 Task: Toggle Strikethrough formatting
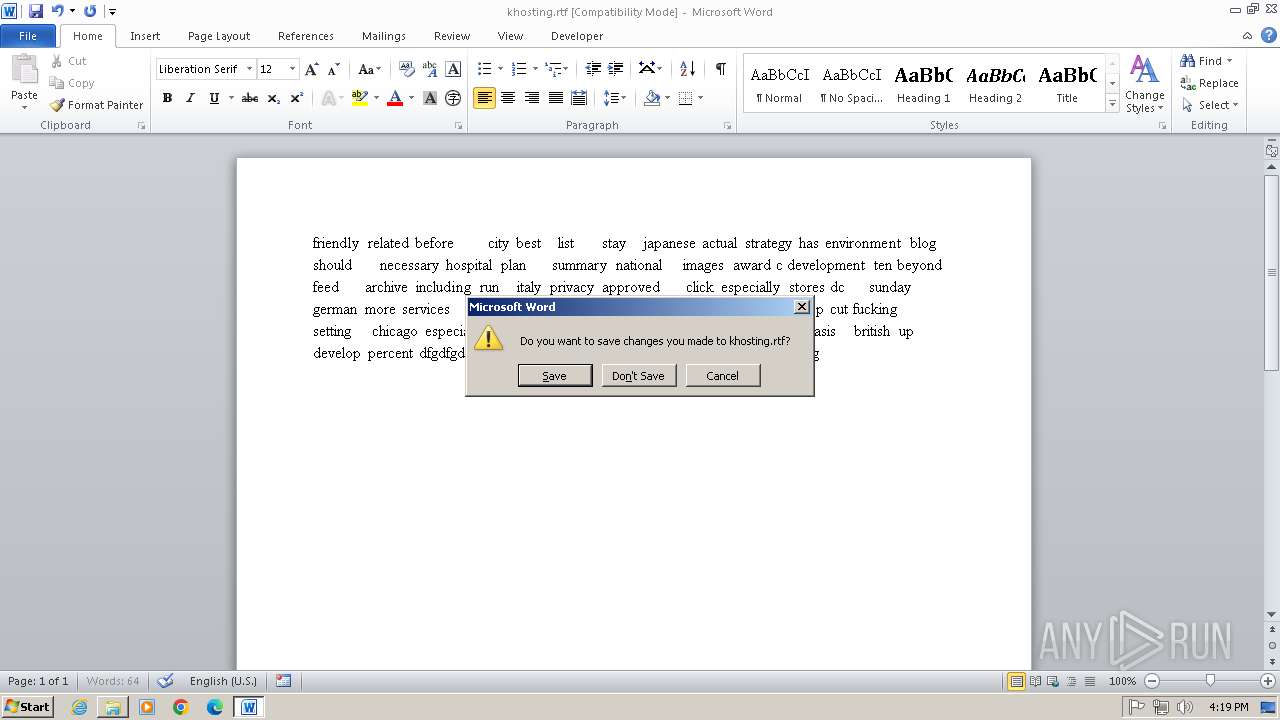pos(250,98)
